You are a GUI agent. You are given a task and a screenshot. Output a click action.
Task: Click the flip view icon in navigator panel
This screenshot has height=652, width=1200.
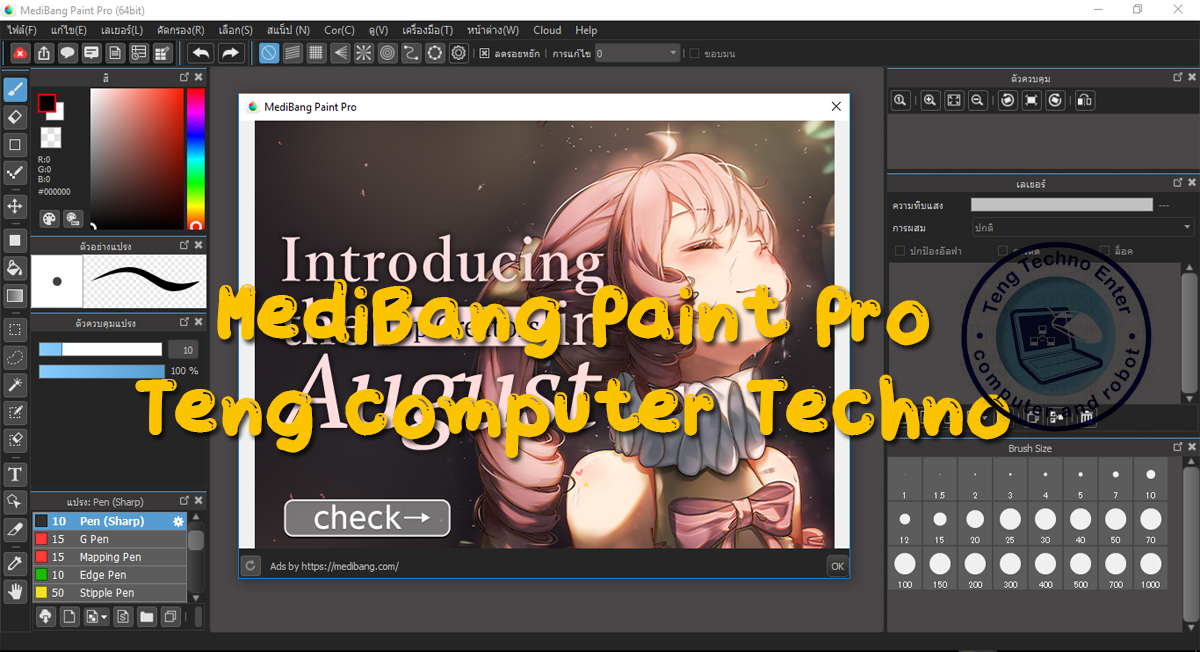click(1085, 100)
